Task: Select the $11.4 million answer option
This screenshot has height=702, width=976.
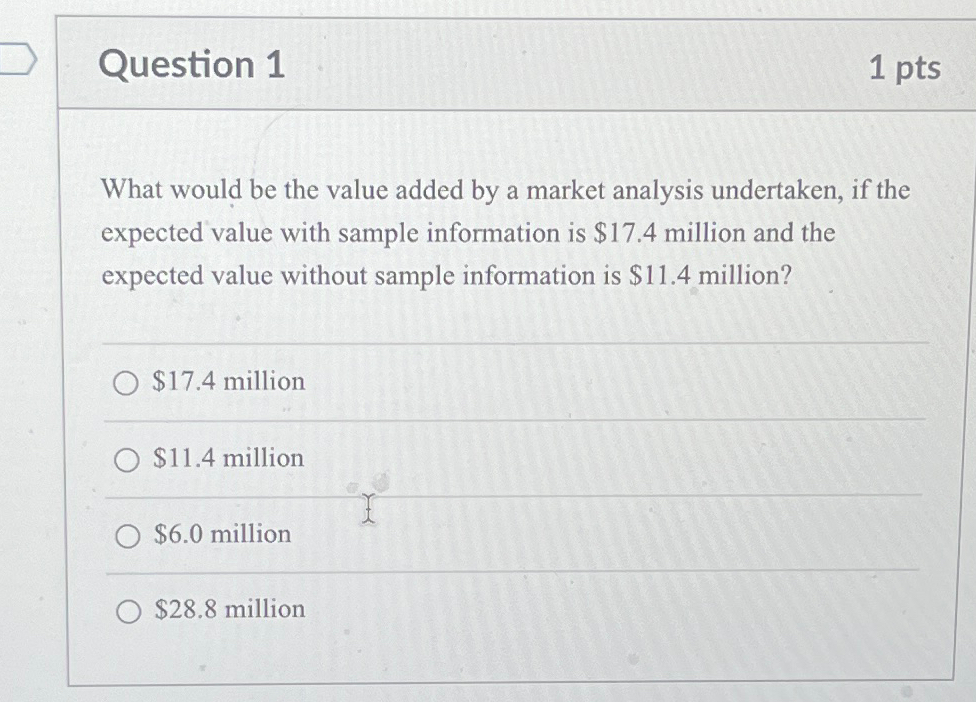Action: tap(127, 459)
